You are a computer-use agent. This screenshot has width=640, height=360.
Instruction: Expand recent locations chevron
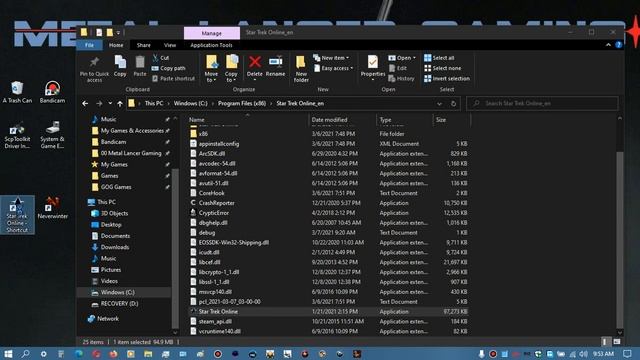tap(110, 104)
